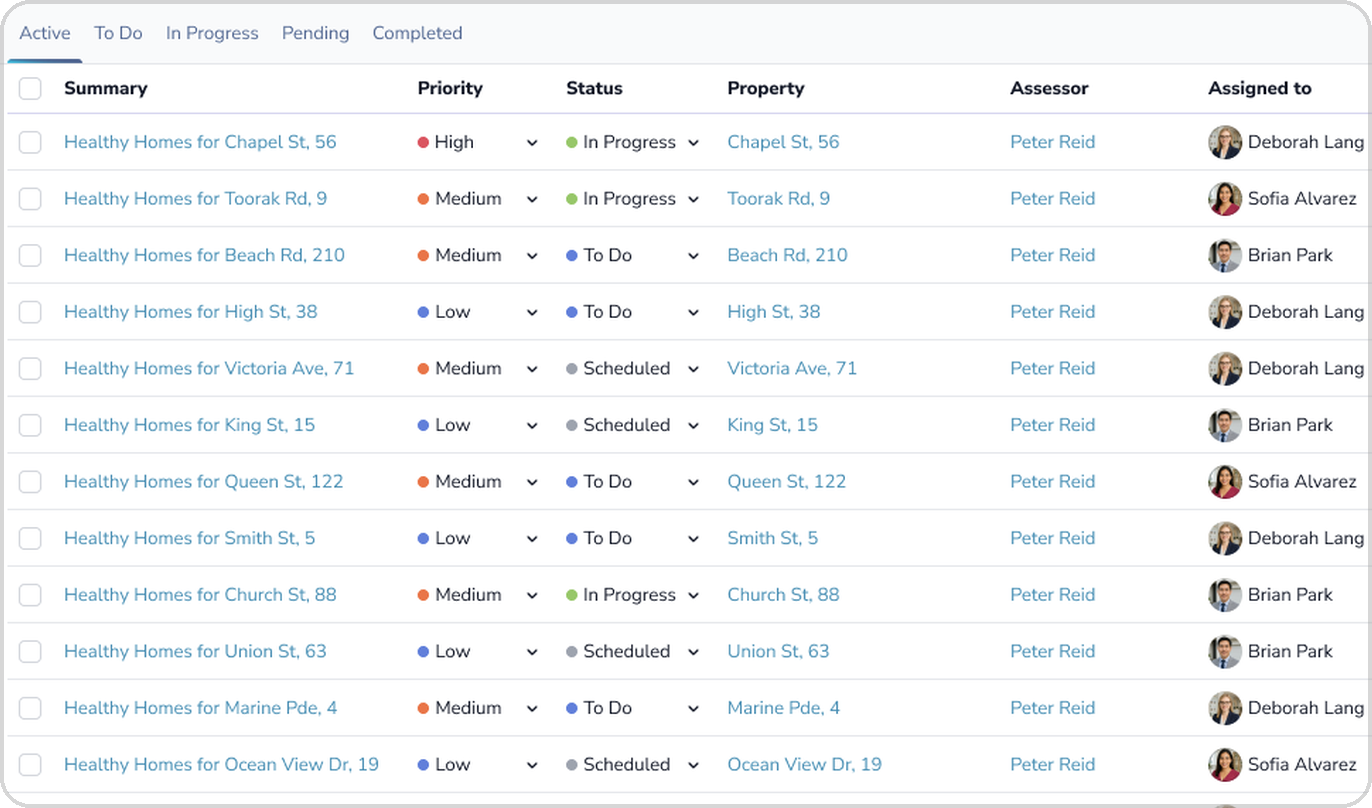
Task: Select the Active tab
Action: [45, 33]
